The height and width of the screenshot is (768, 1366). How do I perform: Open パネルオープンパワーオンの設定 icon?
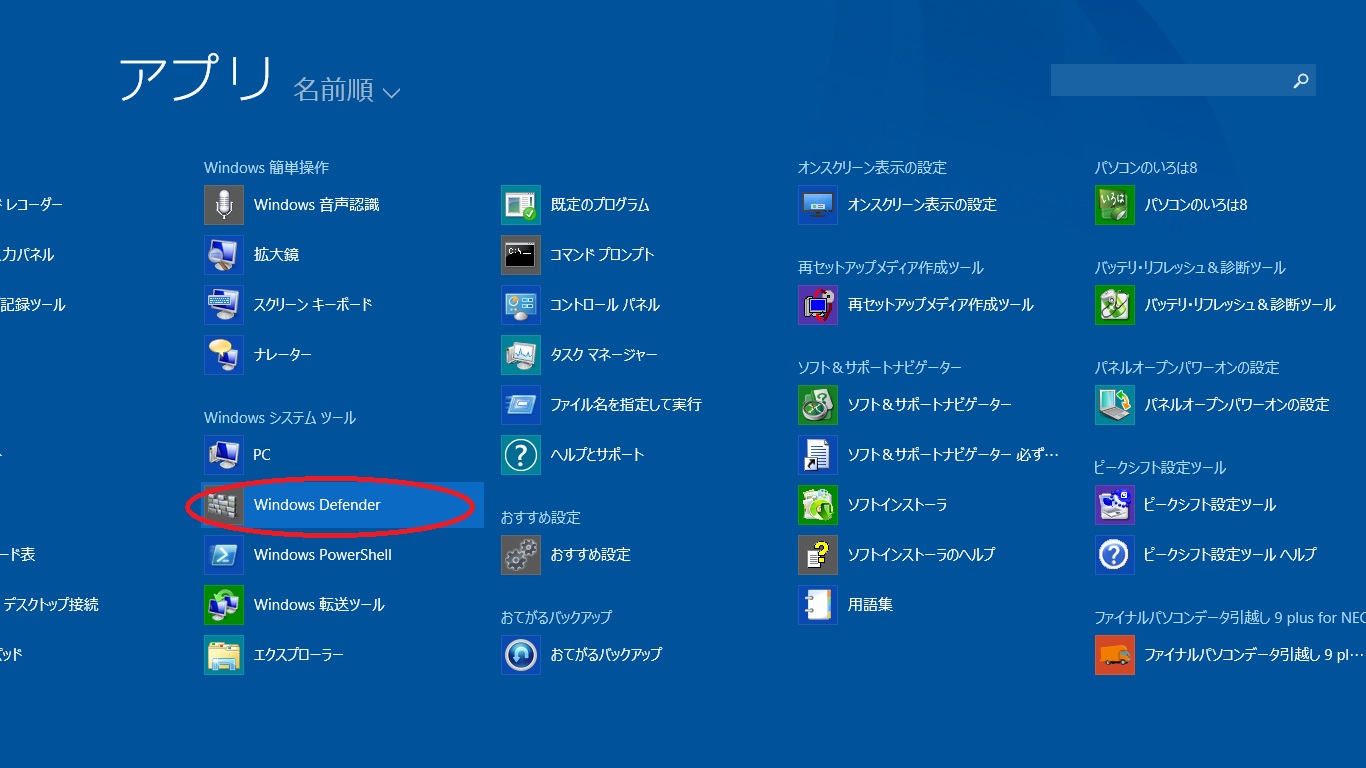pyautogui.click(x=1115, y=405)
